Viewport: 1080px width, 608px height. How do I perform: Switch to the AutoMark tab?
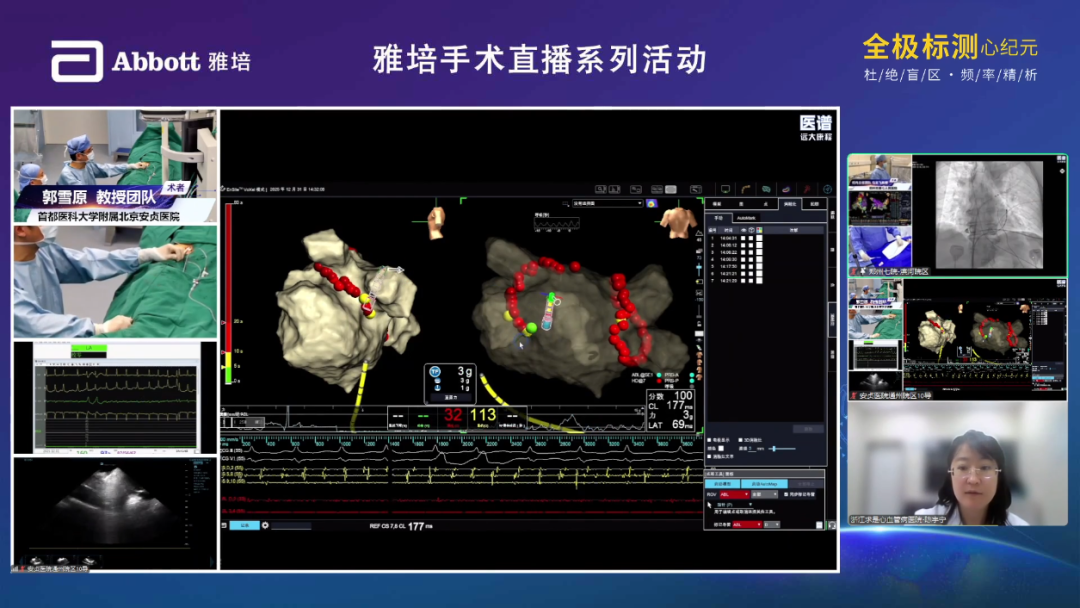746,217
